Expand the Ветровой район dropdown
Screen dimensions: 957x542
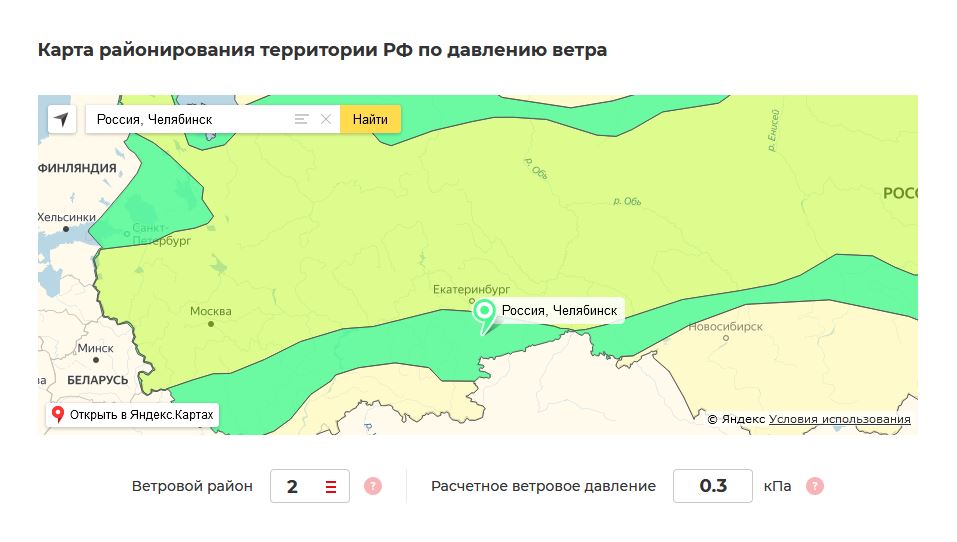pyautogui.click(x=309, y=487)
